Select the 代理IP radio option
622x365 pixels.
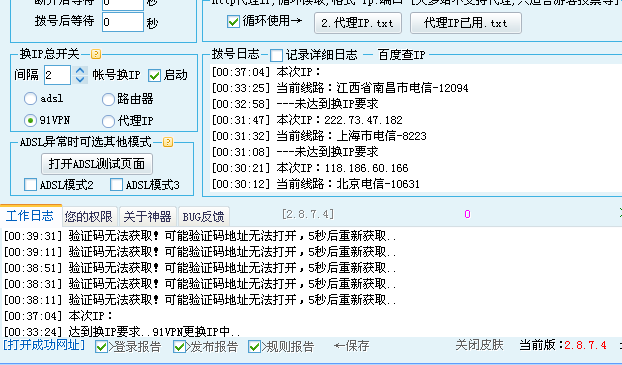[x=108, y=121]
